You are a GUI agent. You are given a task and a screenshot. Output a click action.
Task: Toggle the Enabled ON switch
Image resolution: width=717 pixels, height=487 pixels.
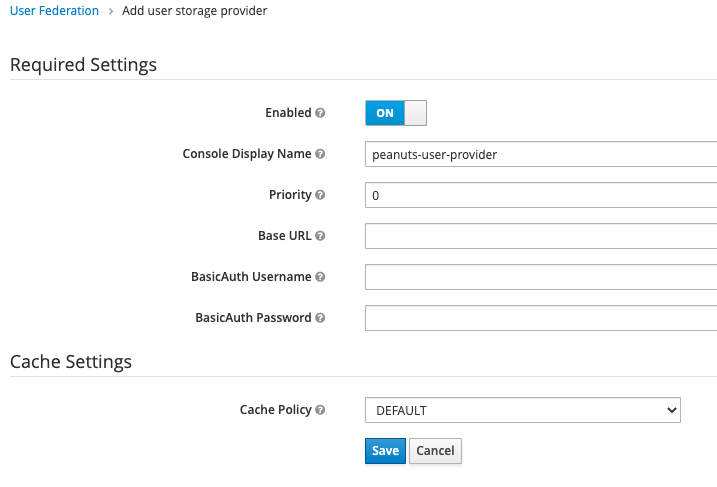pyautogui.click(x=396, y=113)
